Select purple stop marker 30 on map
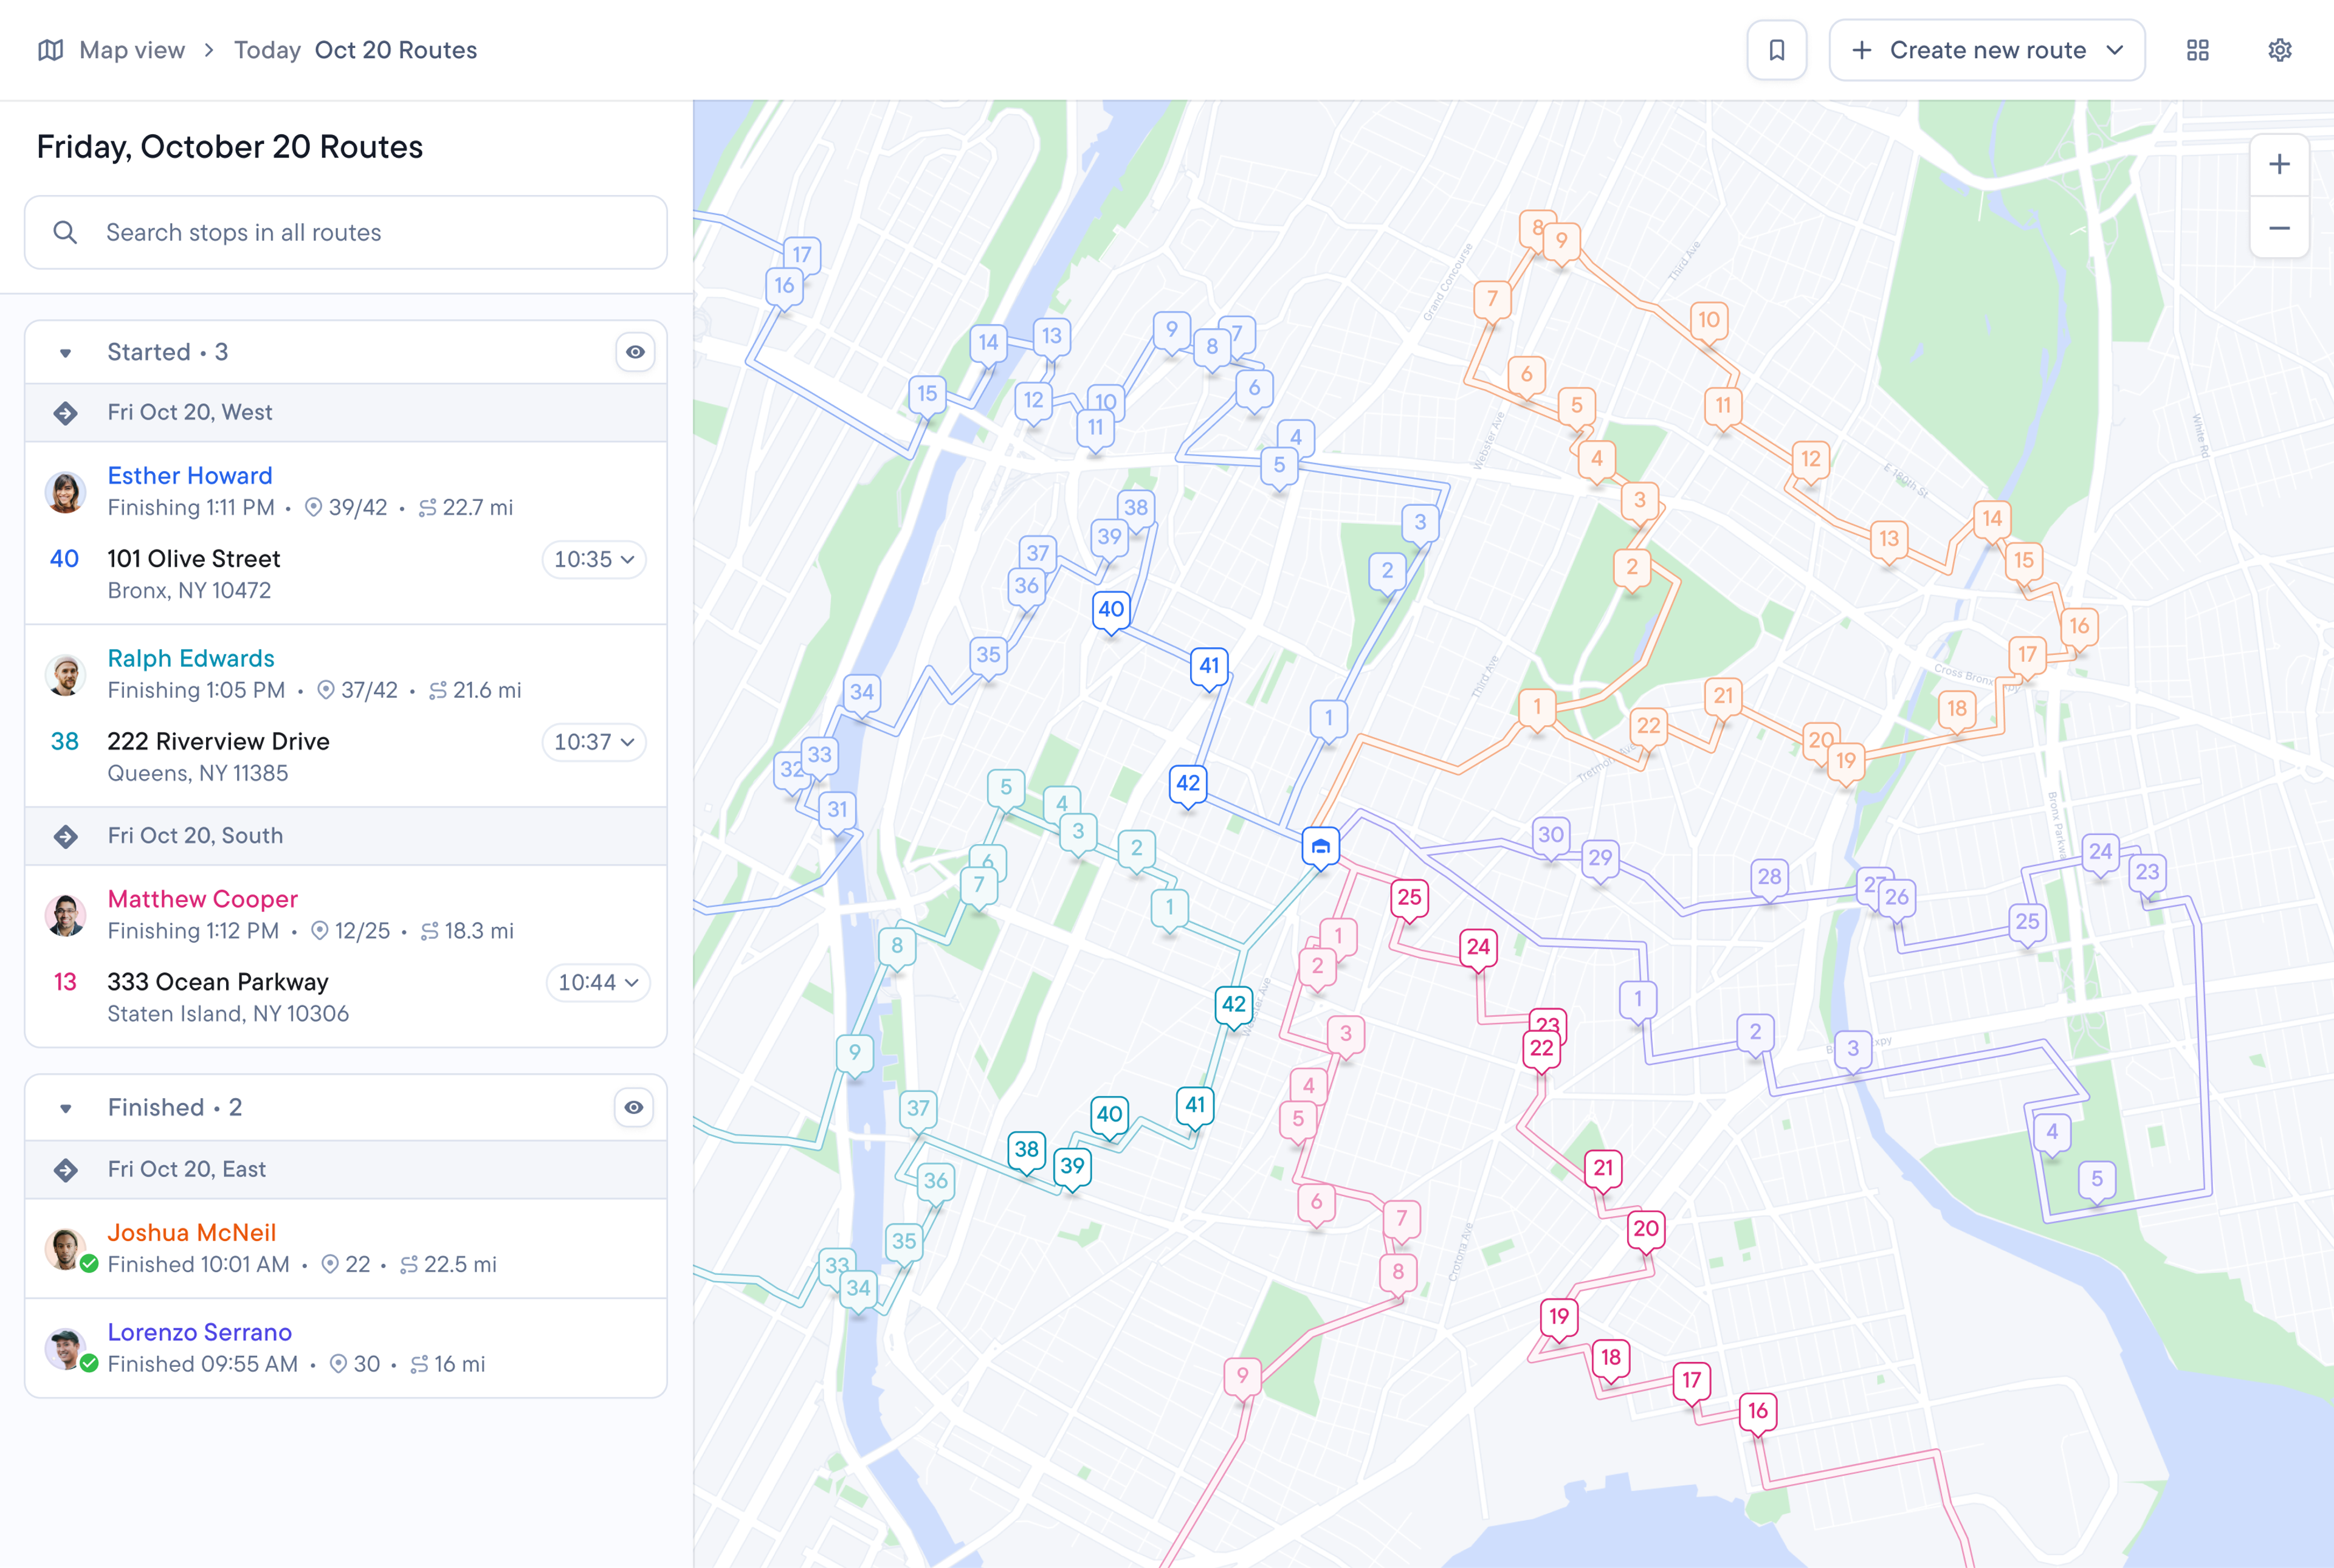Image resolution: width=2334 pixels, height=1568 pixels. pos(1550,836)
